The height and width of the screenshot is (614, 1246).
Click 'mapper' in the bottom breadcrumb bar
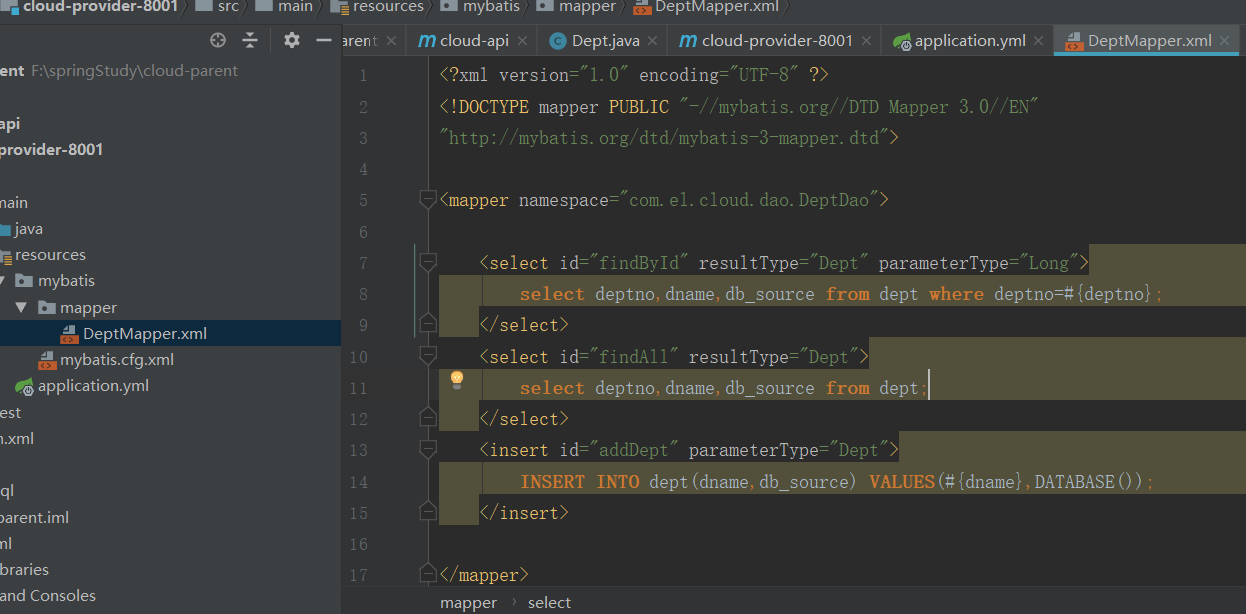(x=468, y=603)
